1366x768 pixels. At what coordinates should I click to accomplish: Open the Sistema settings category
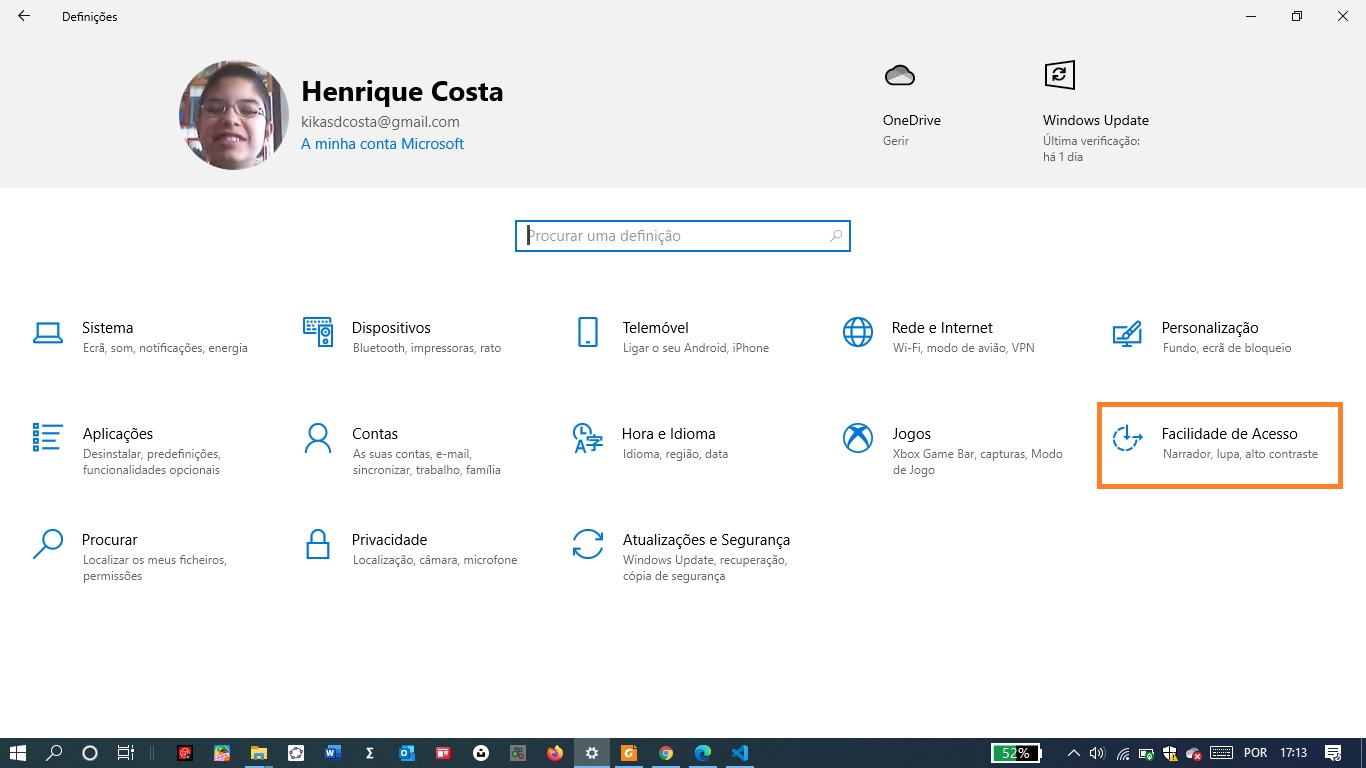[140, 337]
